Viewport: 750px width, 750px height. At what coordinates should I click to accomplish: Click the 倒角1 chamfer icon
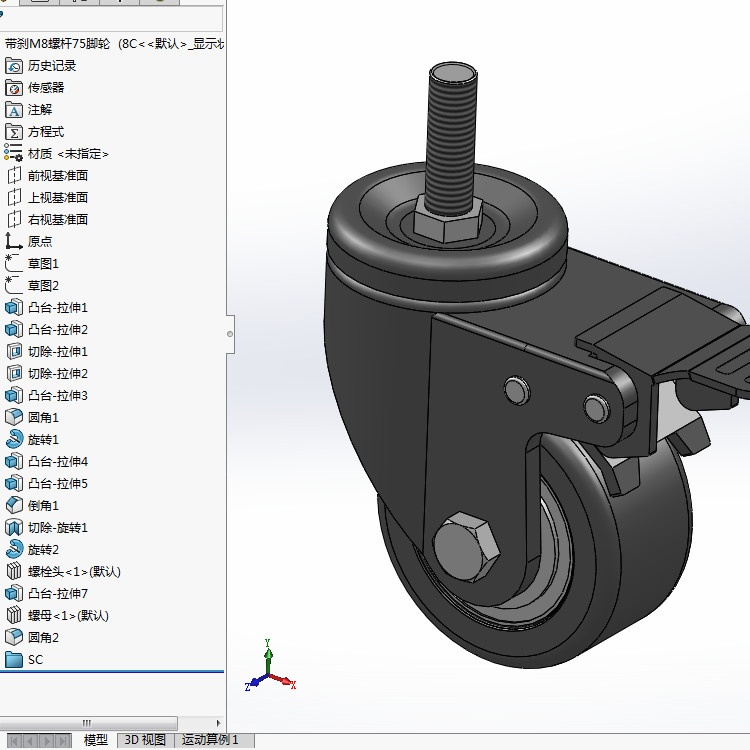pyautogui.click(x=14, y=506)
